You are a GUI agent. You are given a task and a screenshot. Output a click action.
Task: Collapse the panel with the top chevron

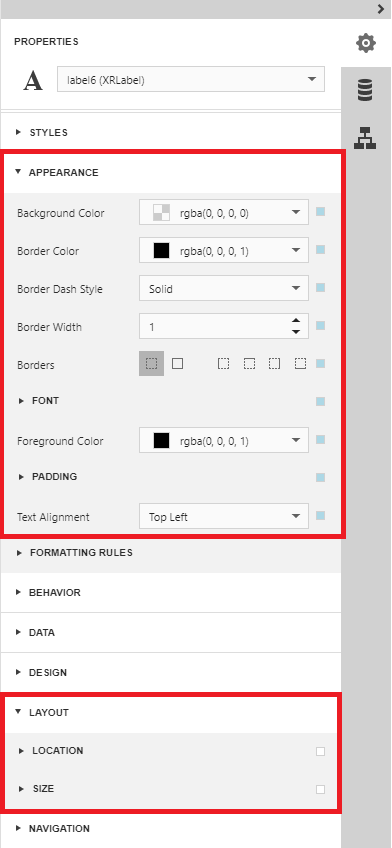coord(381,9)
